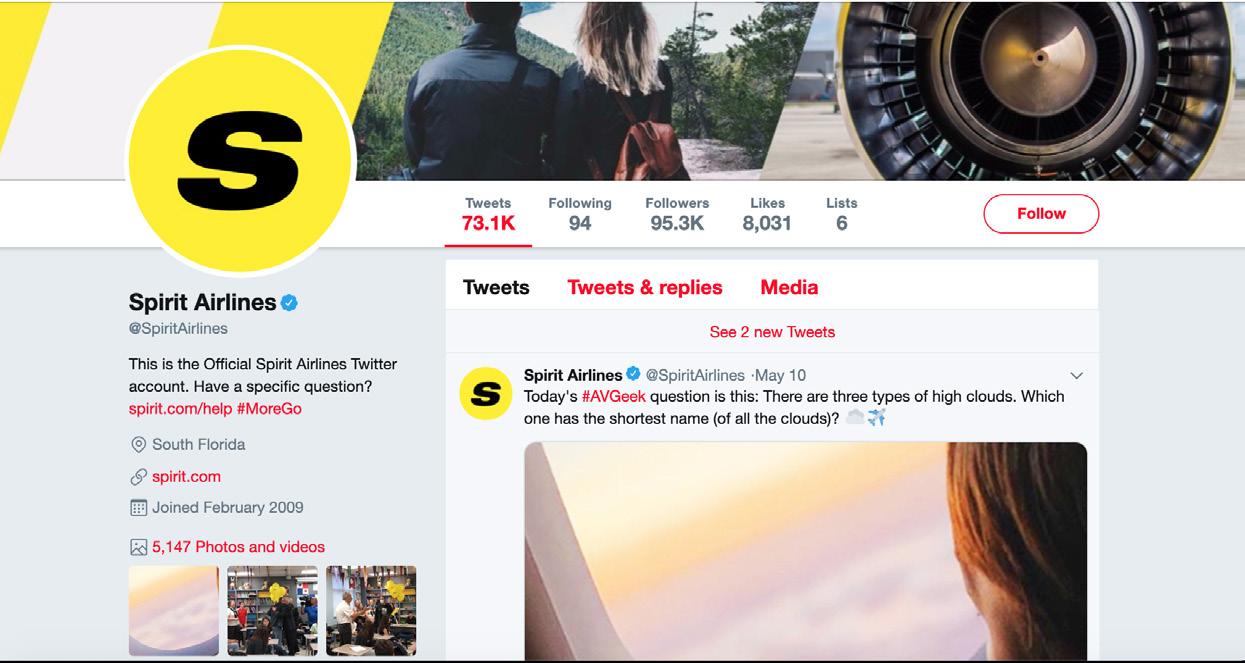The image size is (1245, 663).
Task: Follow the Spirit Airlines account
Action: pos(1041,214)
